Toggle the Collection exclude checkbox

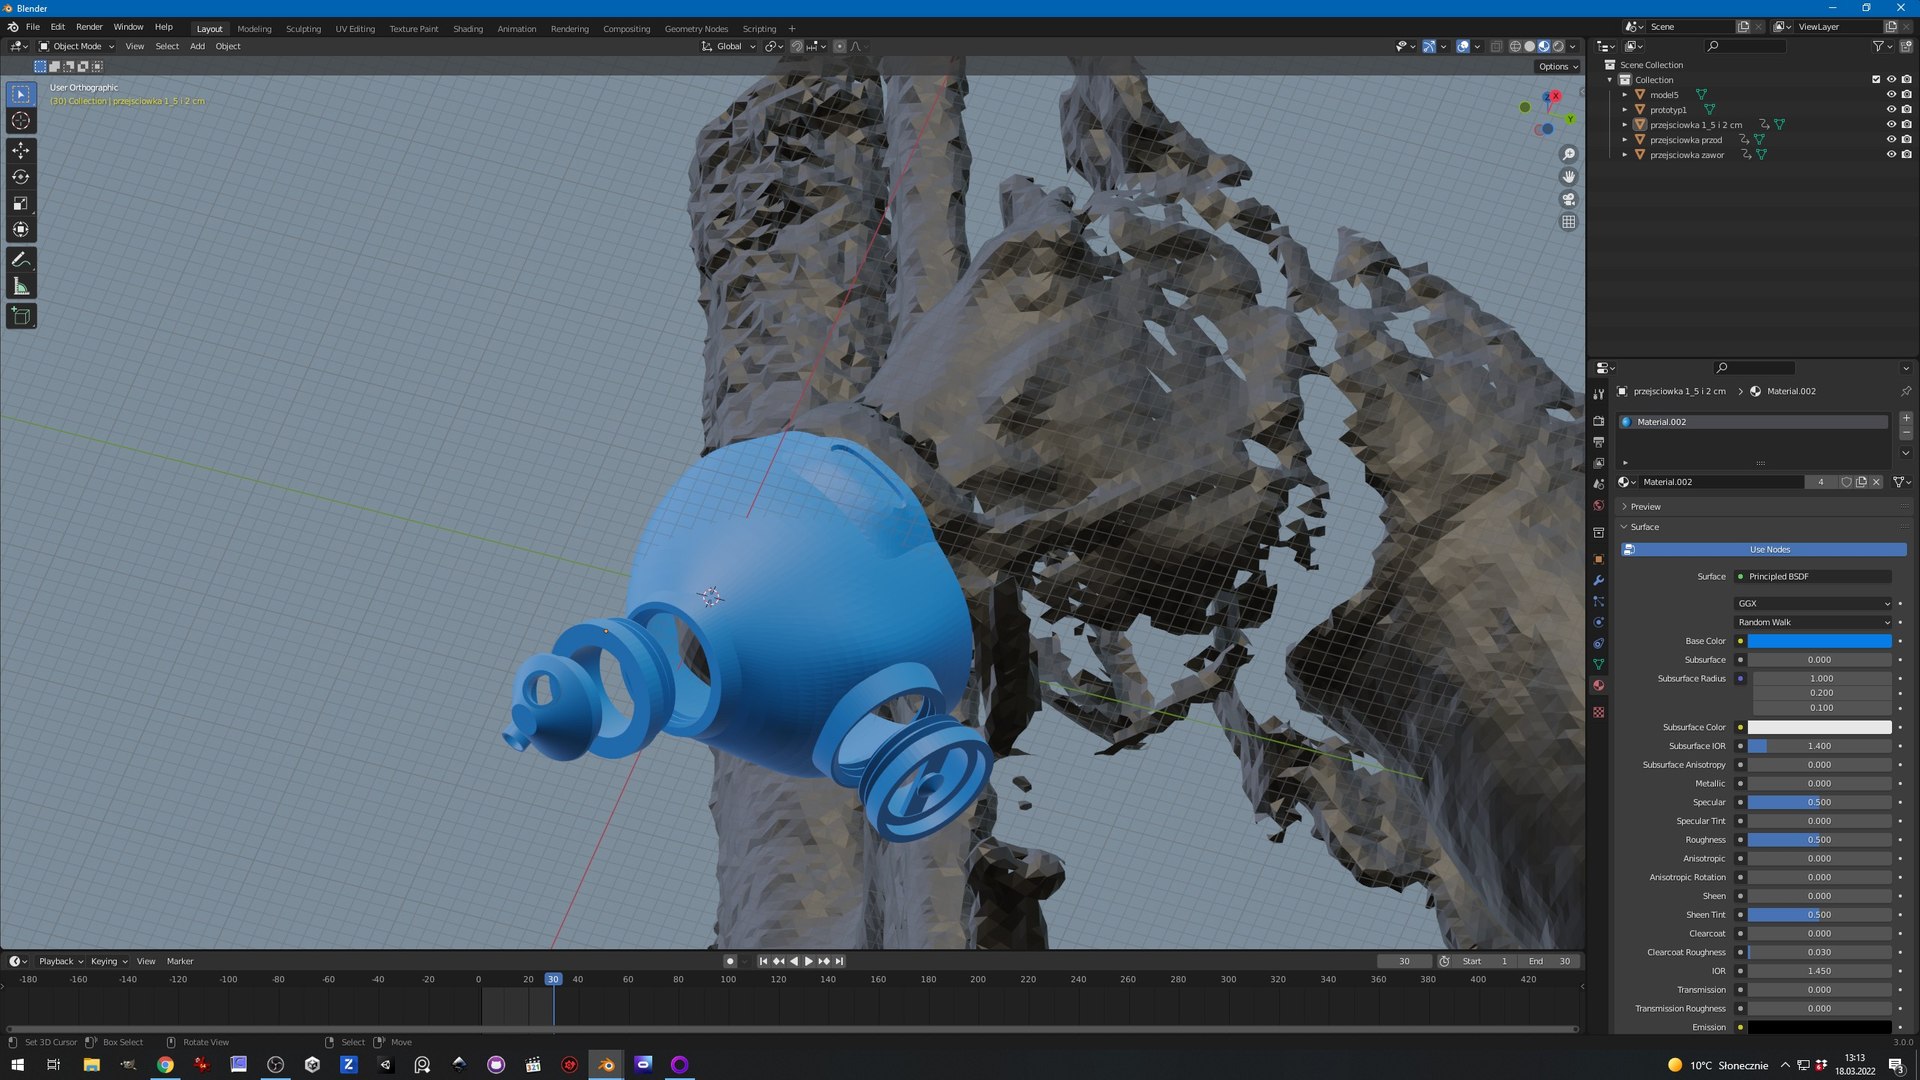tap(1876, 80)
